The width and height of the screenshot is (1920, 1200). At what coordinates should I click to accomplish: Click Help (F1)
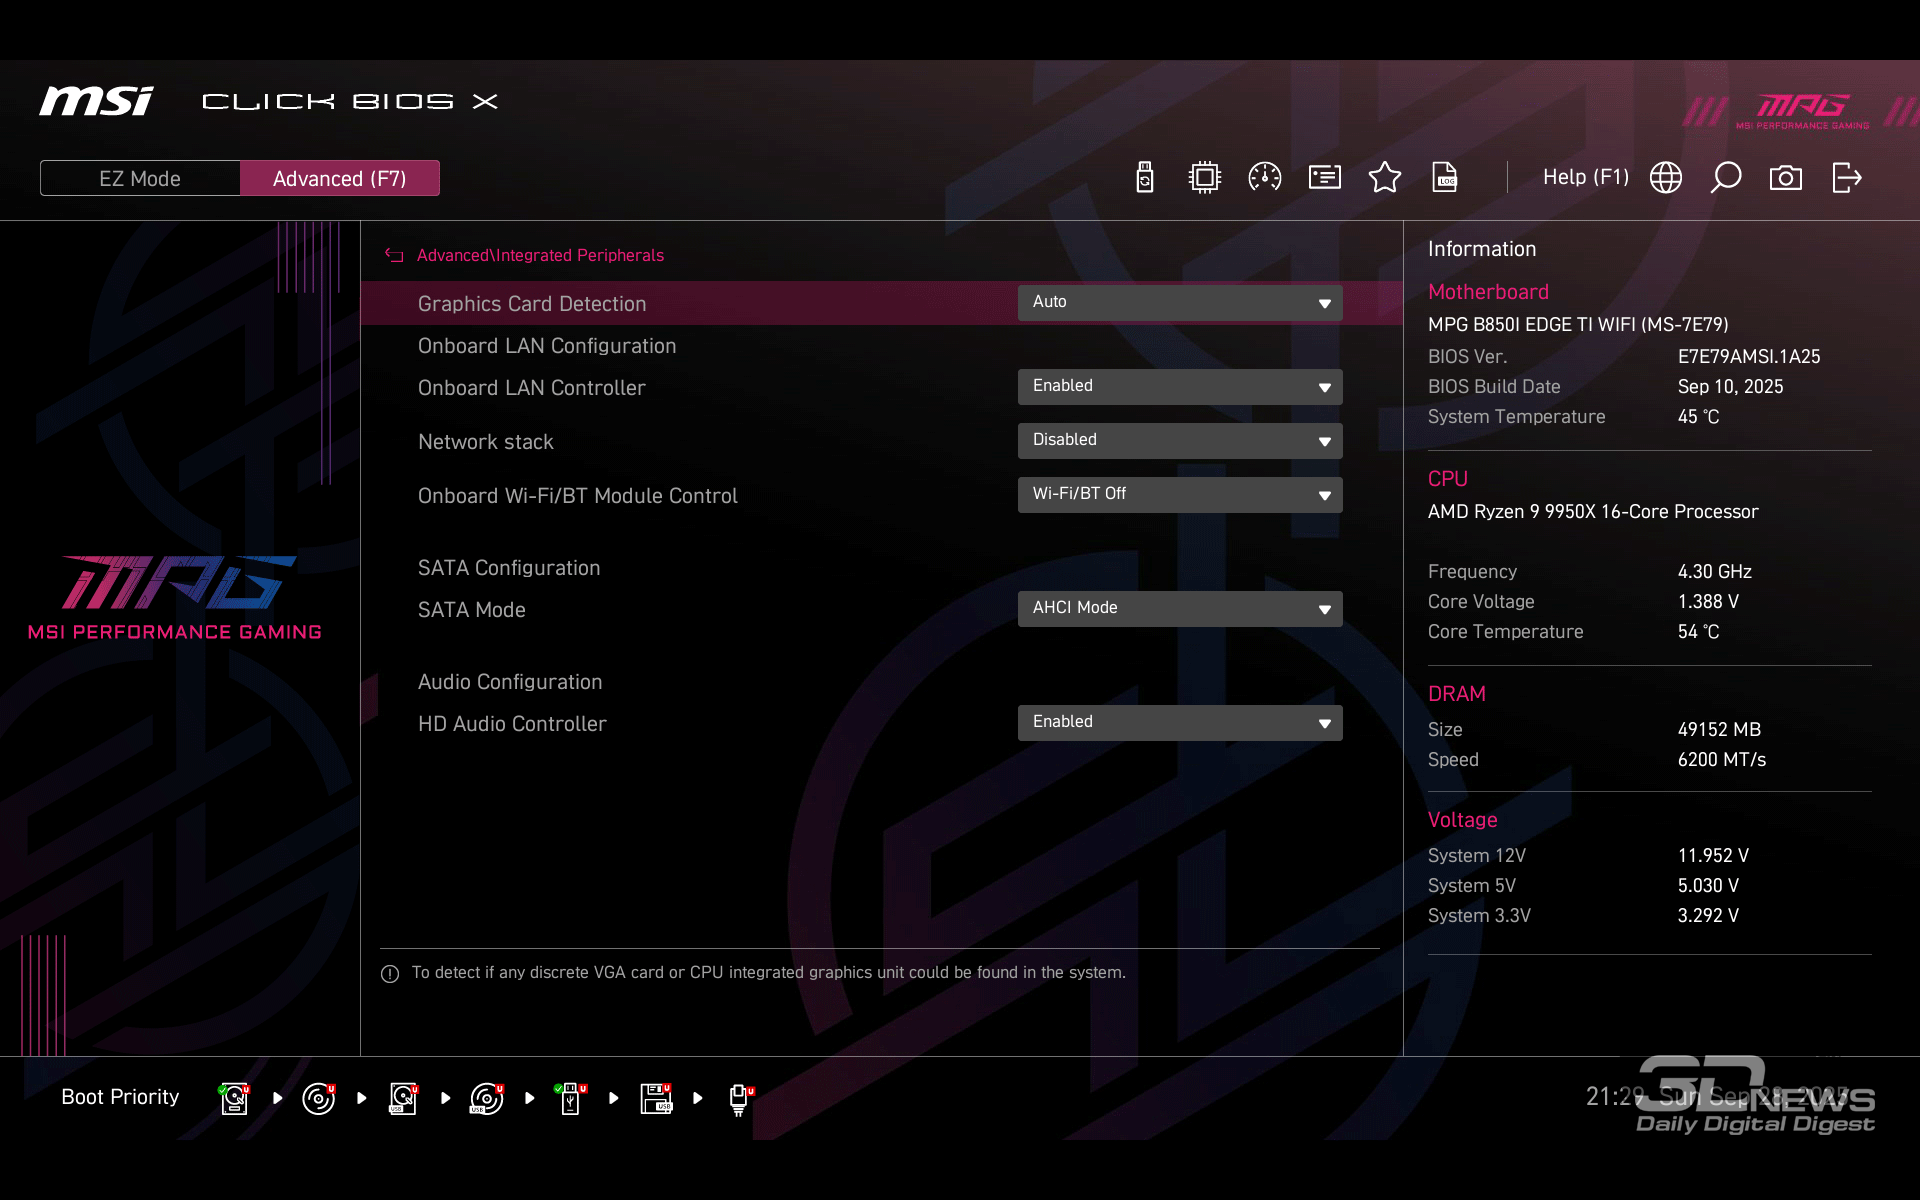(x=1585, y=177)
